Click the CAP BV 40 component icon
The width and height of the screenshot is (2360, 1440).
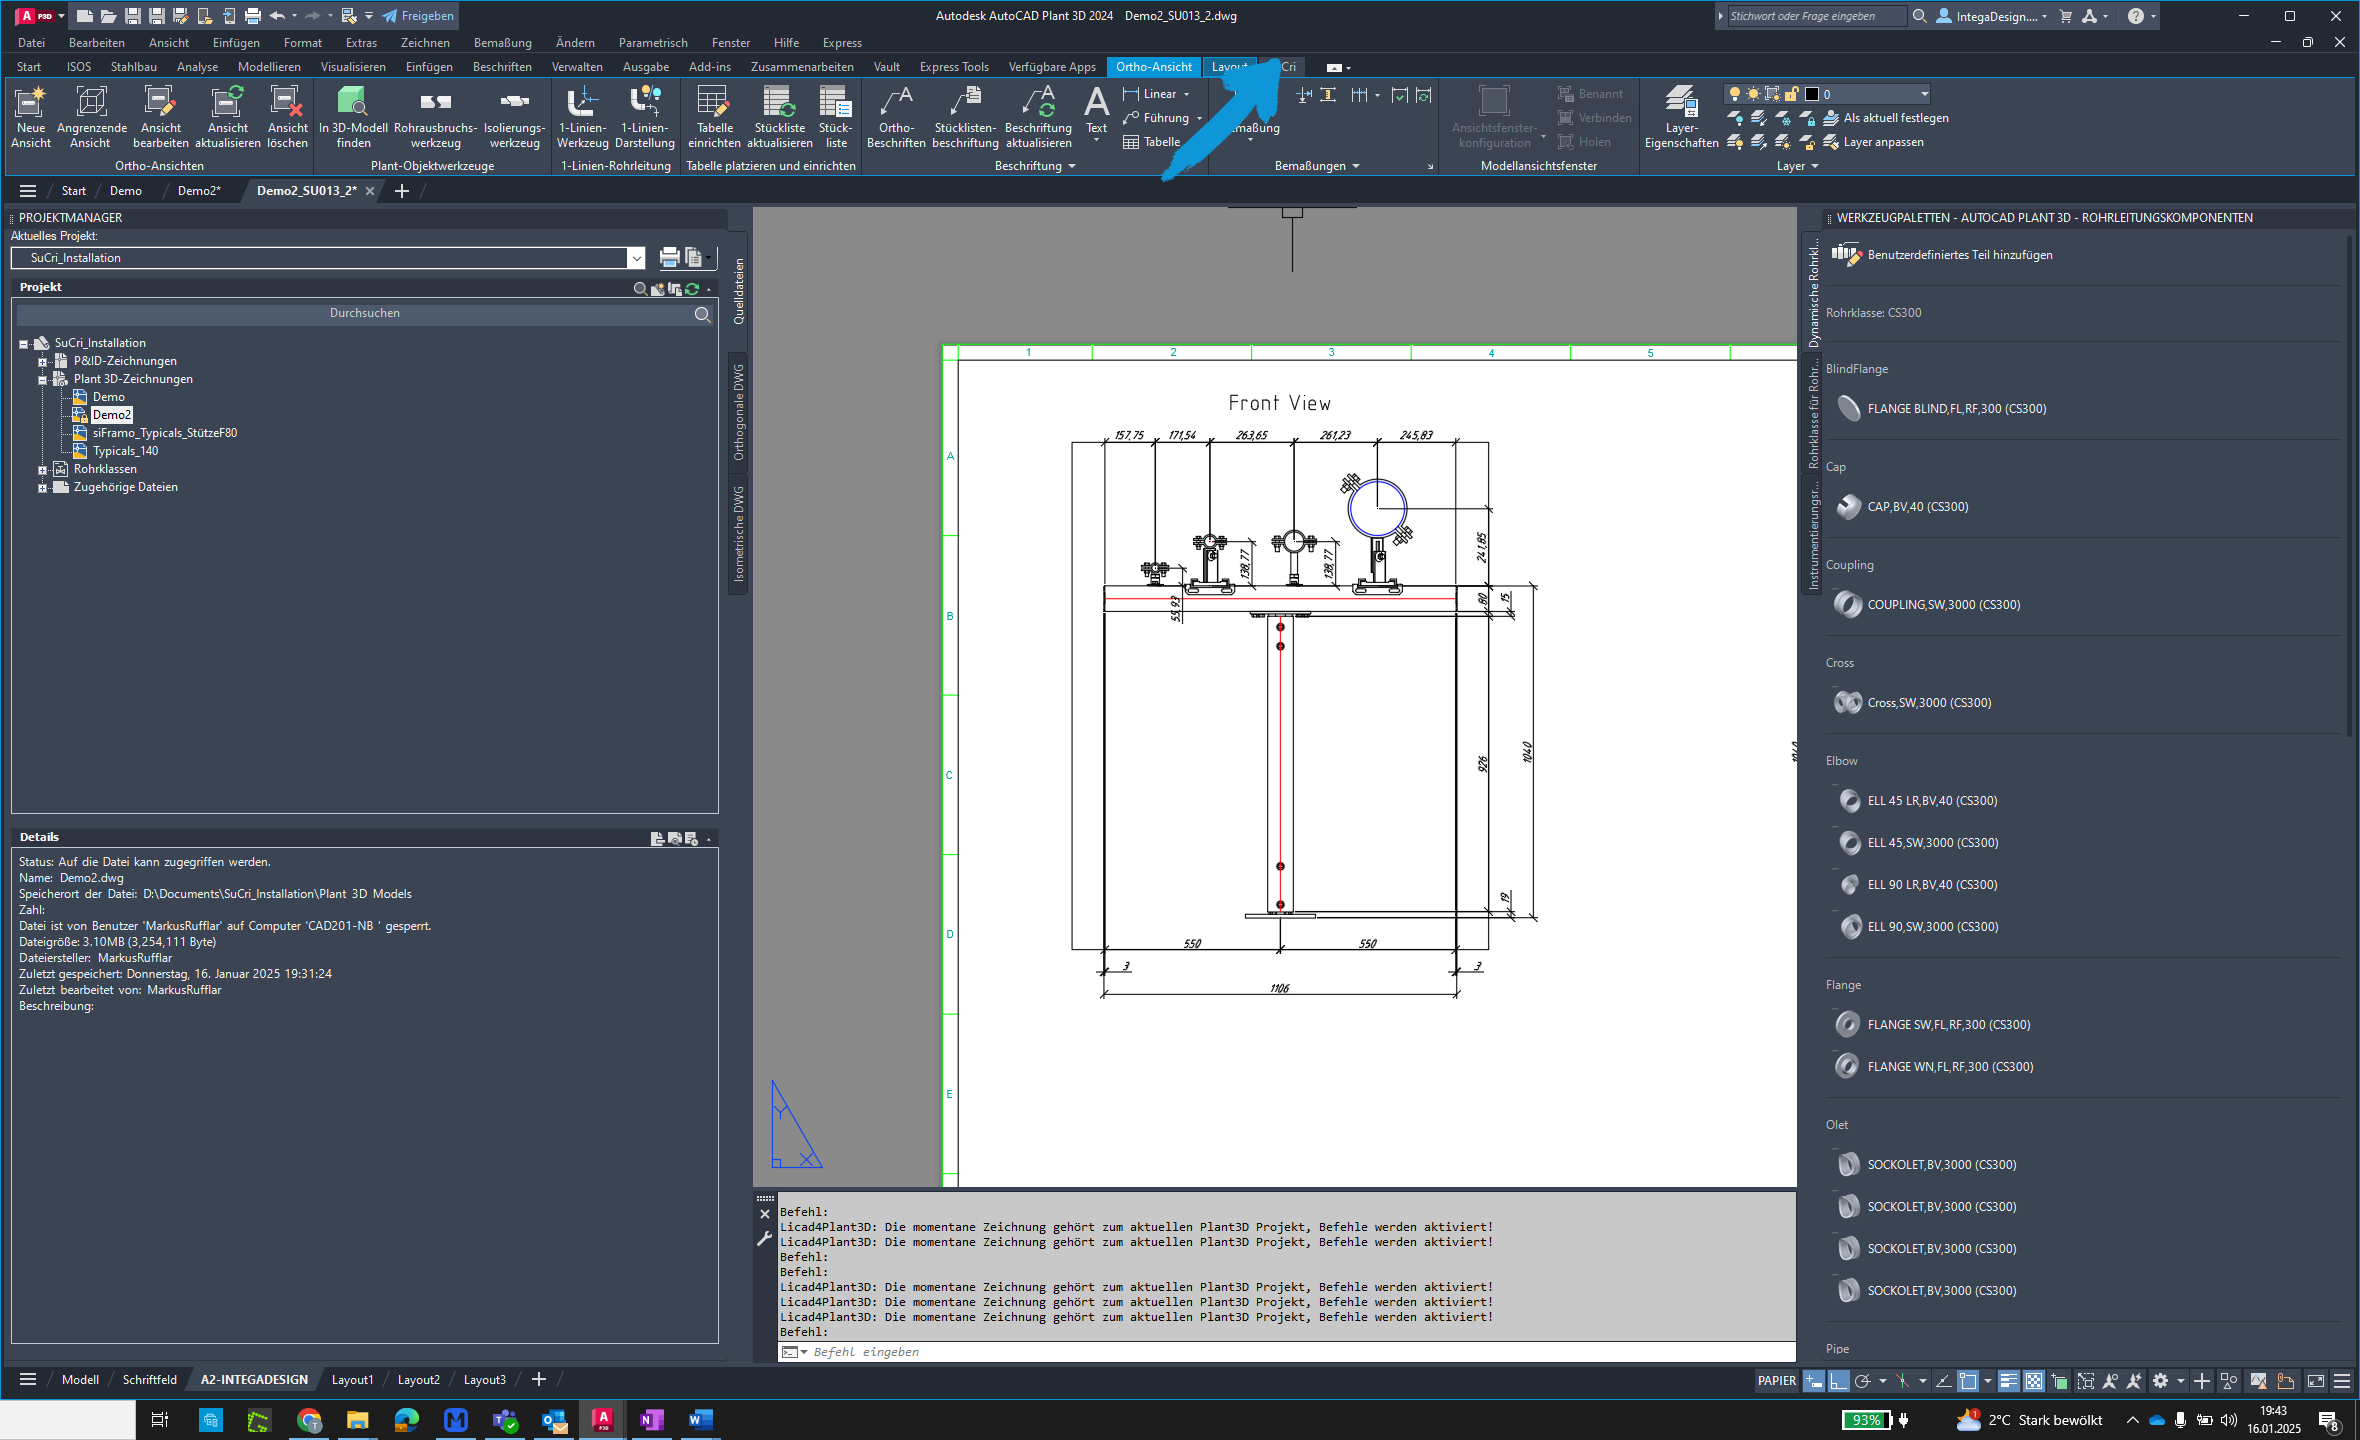(1848, 506)
